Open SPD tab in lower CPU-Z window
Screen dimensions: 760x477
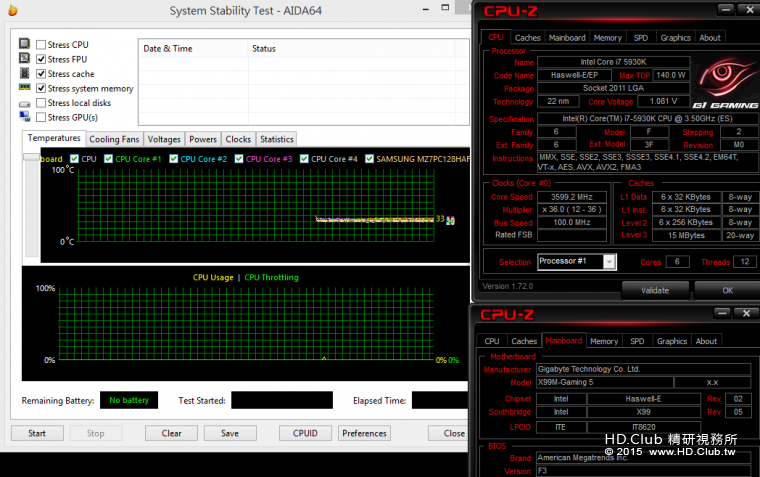pos(637,341)
